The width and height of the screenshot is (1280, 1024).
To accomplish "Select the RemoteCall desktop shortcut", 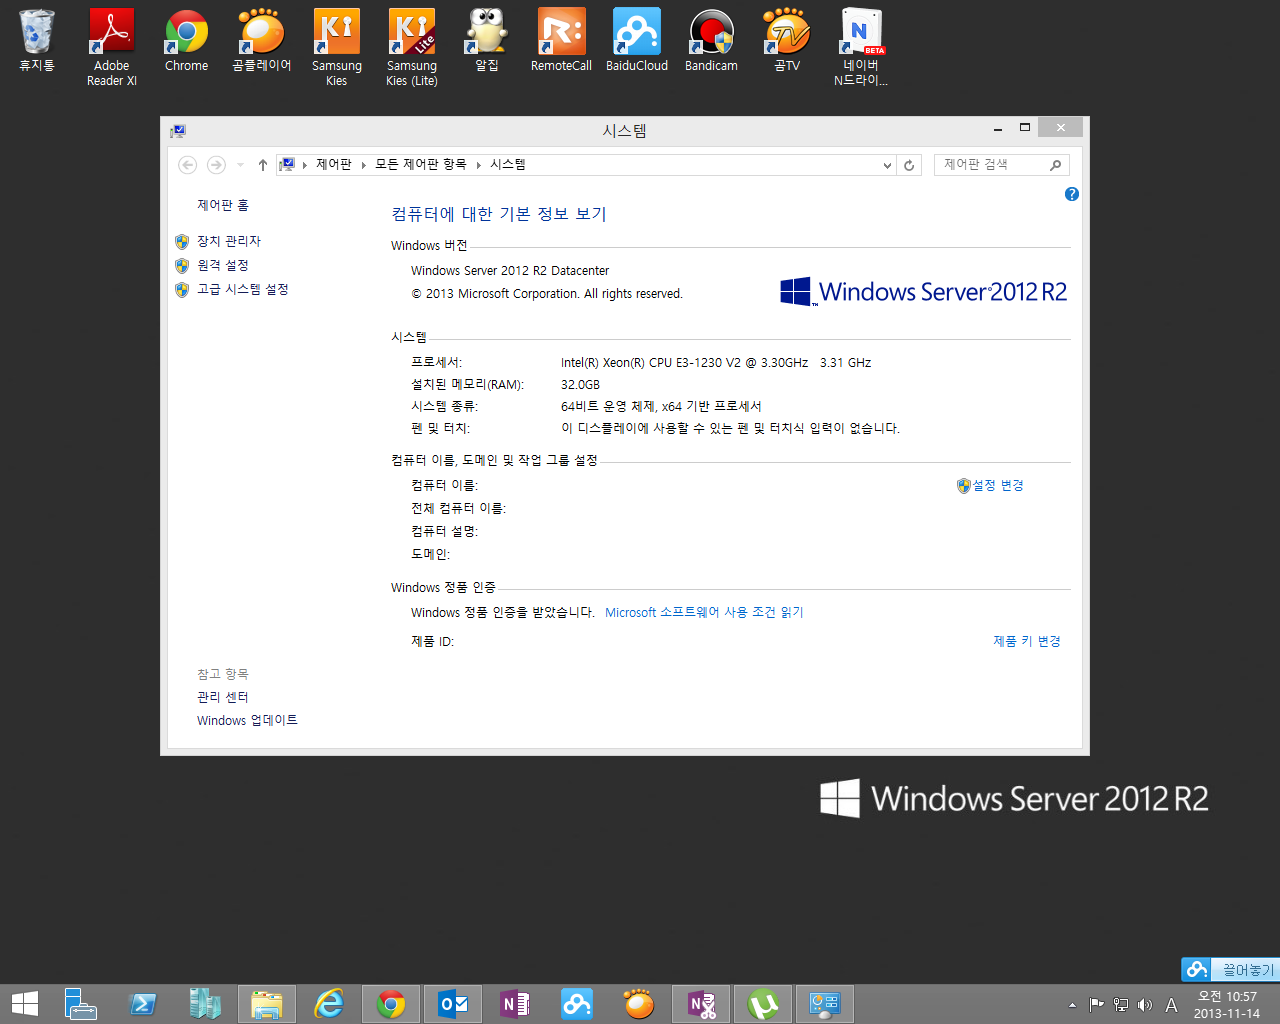I will (x=562, y=42).
